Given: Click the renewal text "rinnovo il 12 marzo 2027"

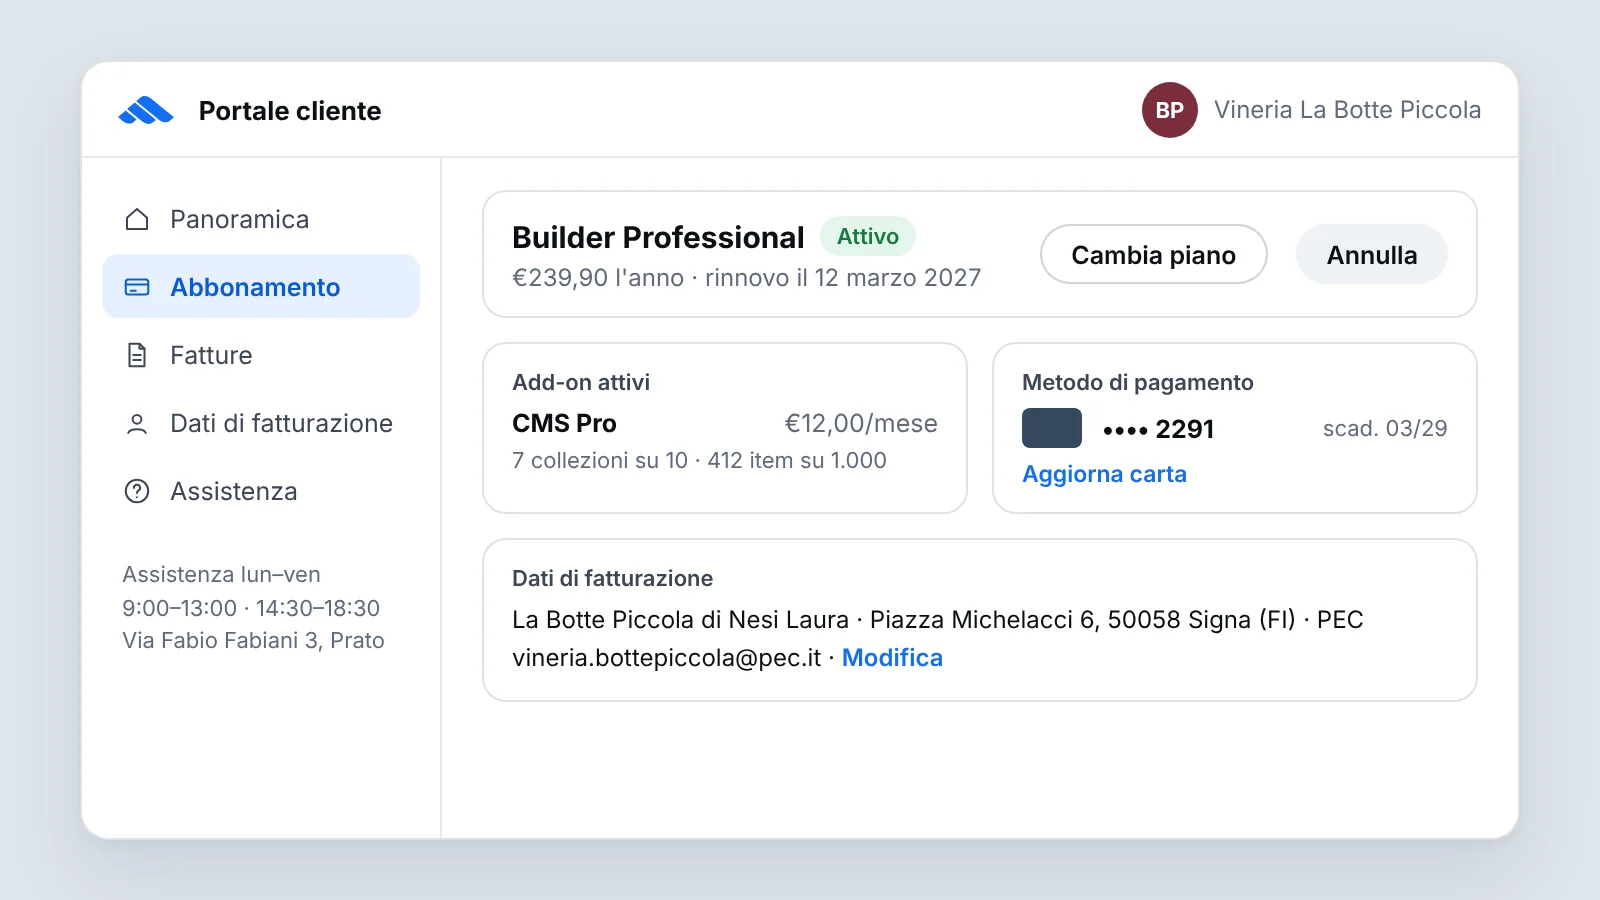Looking at the screenshot, I should [843, 278].
